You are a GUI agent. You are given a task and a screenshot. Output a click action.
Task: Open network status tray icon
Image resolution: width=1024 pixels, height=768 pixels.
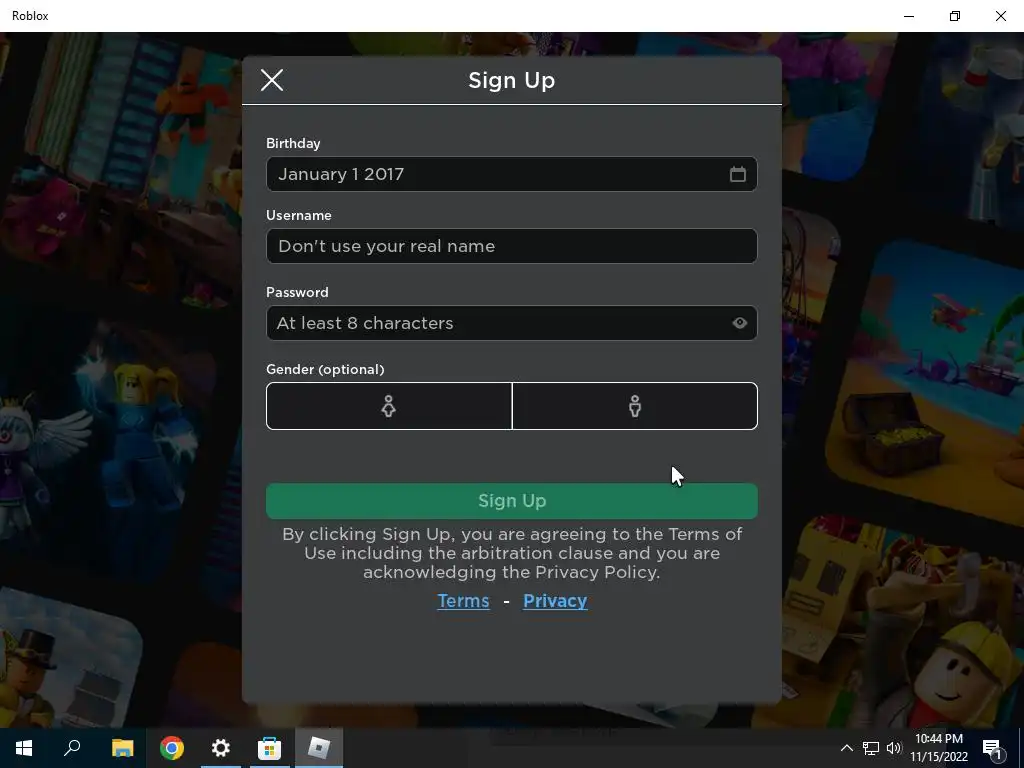[x=871, y=748]
